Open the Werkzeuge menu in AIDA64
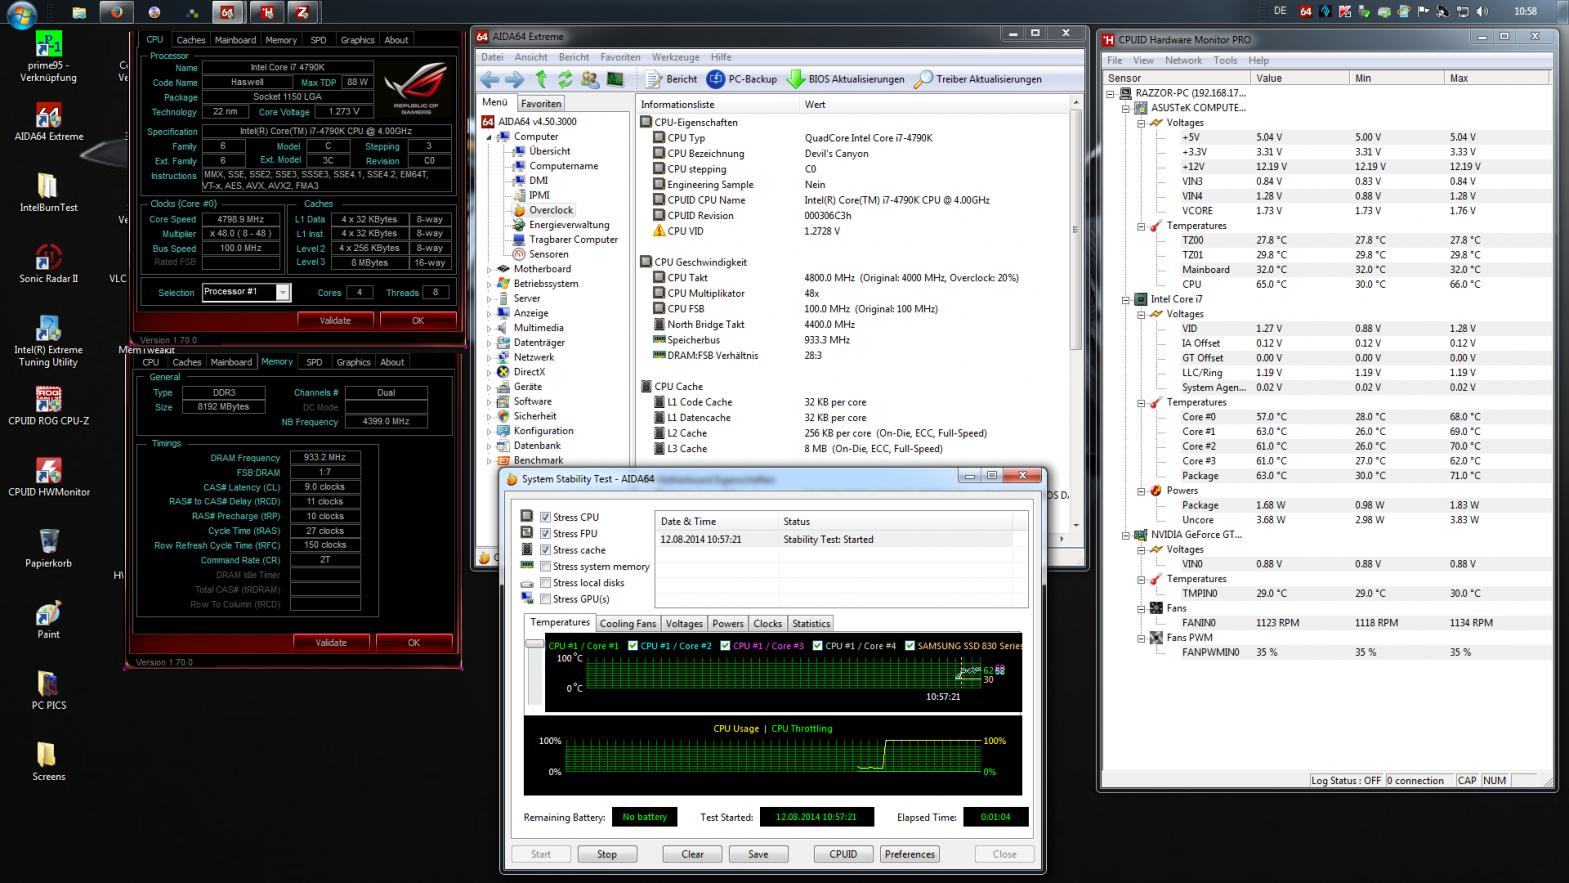This screenshot has width=1569, height=883. pos(676,57)
